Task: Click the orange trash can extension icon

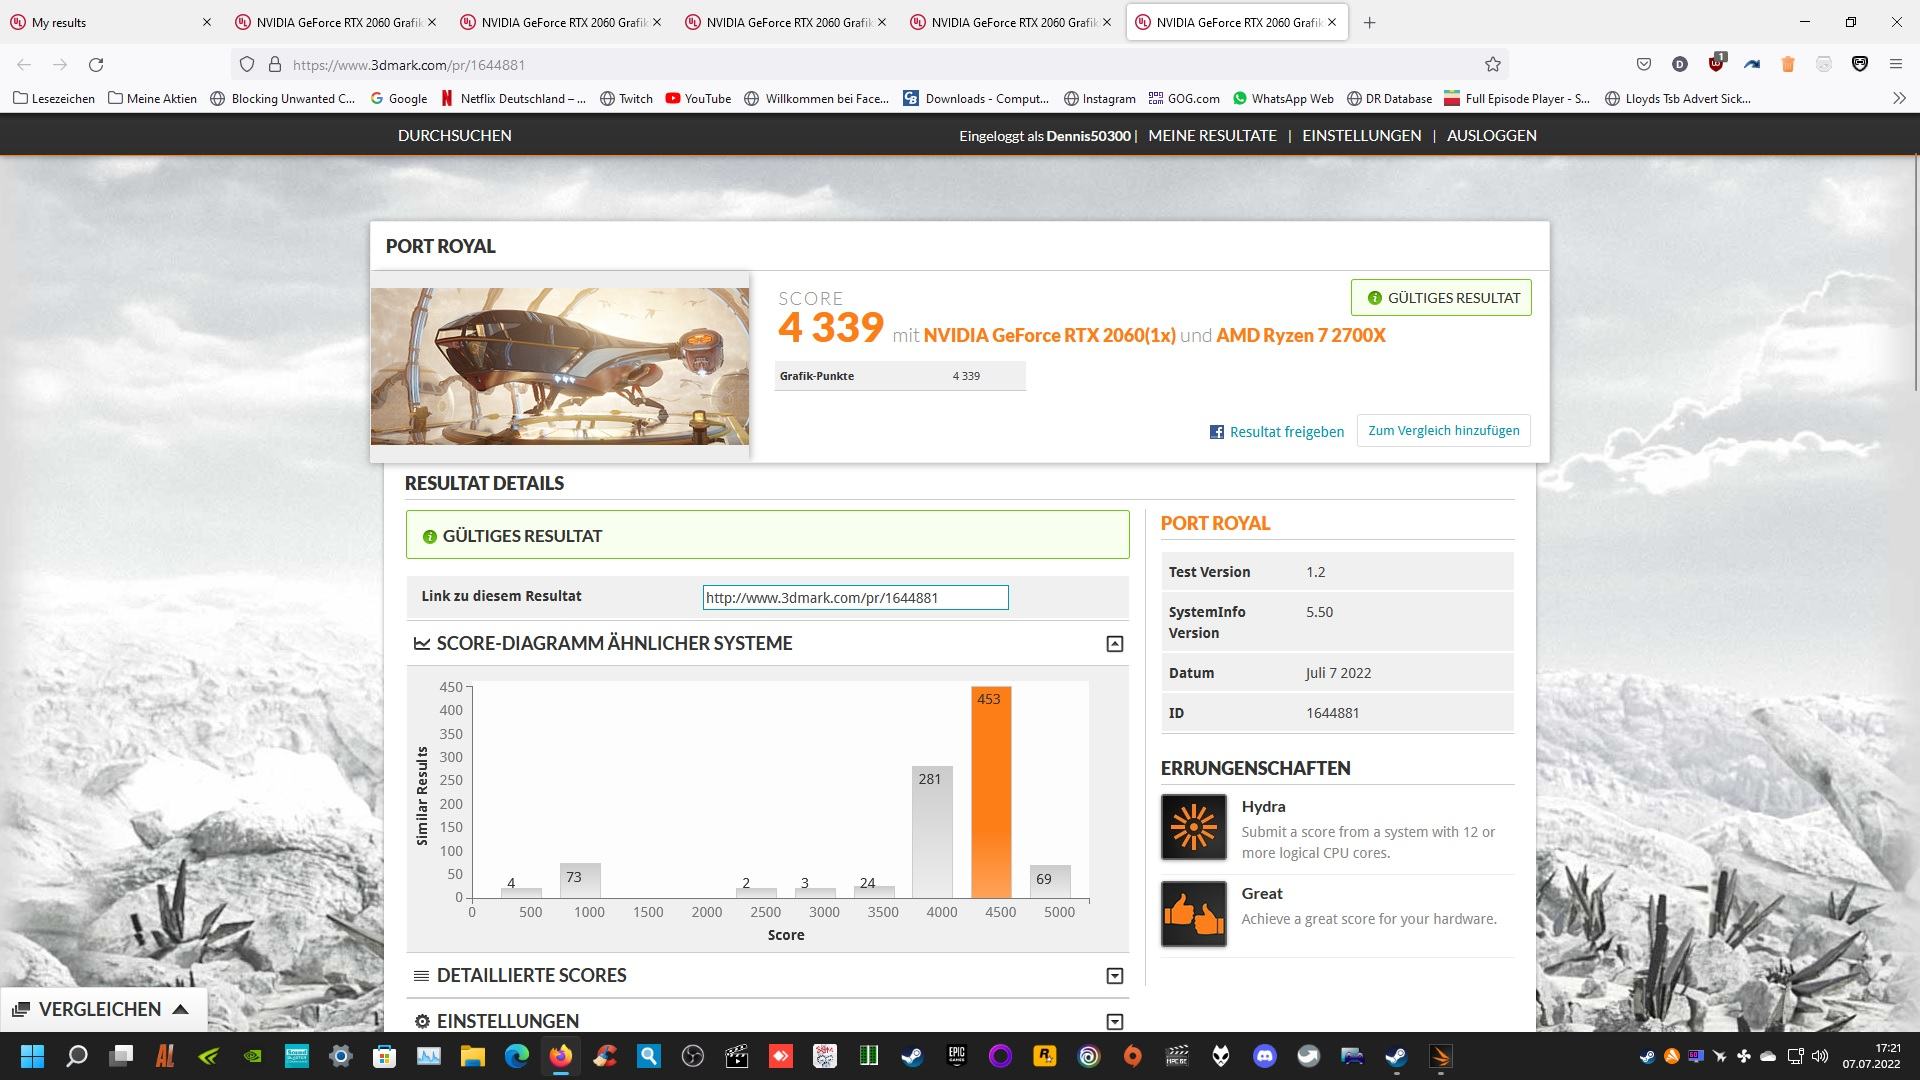Action: point(1788,65)
